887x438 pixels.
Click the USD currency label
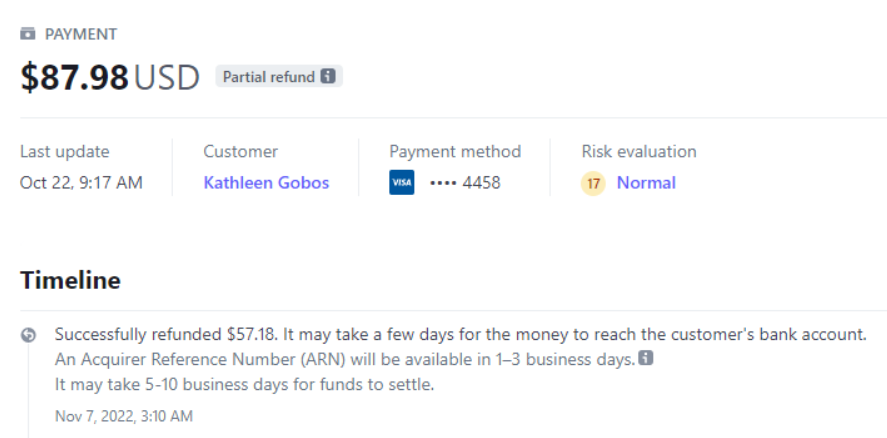167,77
